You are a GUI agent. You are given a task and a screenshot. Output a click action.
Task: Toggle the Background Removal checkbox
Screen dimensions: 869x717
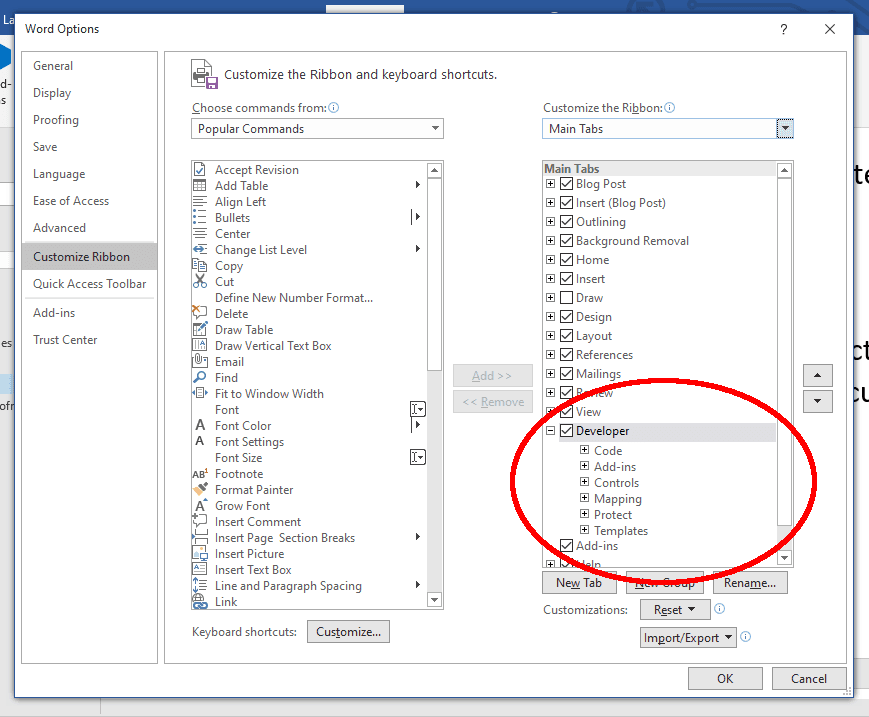coord(566,240)
